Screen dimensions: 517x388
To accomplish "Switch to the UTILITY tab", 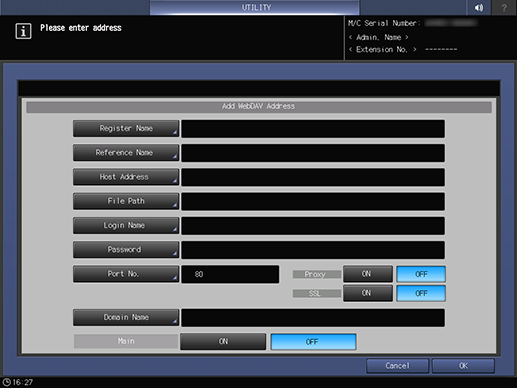I will [255, 7].
